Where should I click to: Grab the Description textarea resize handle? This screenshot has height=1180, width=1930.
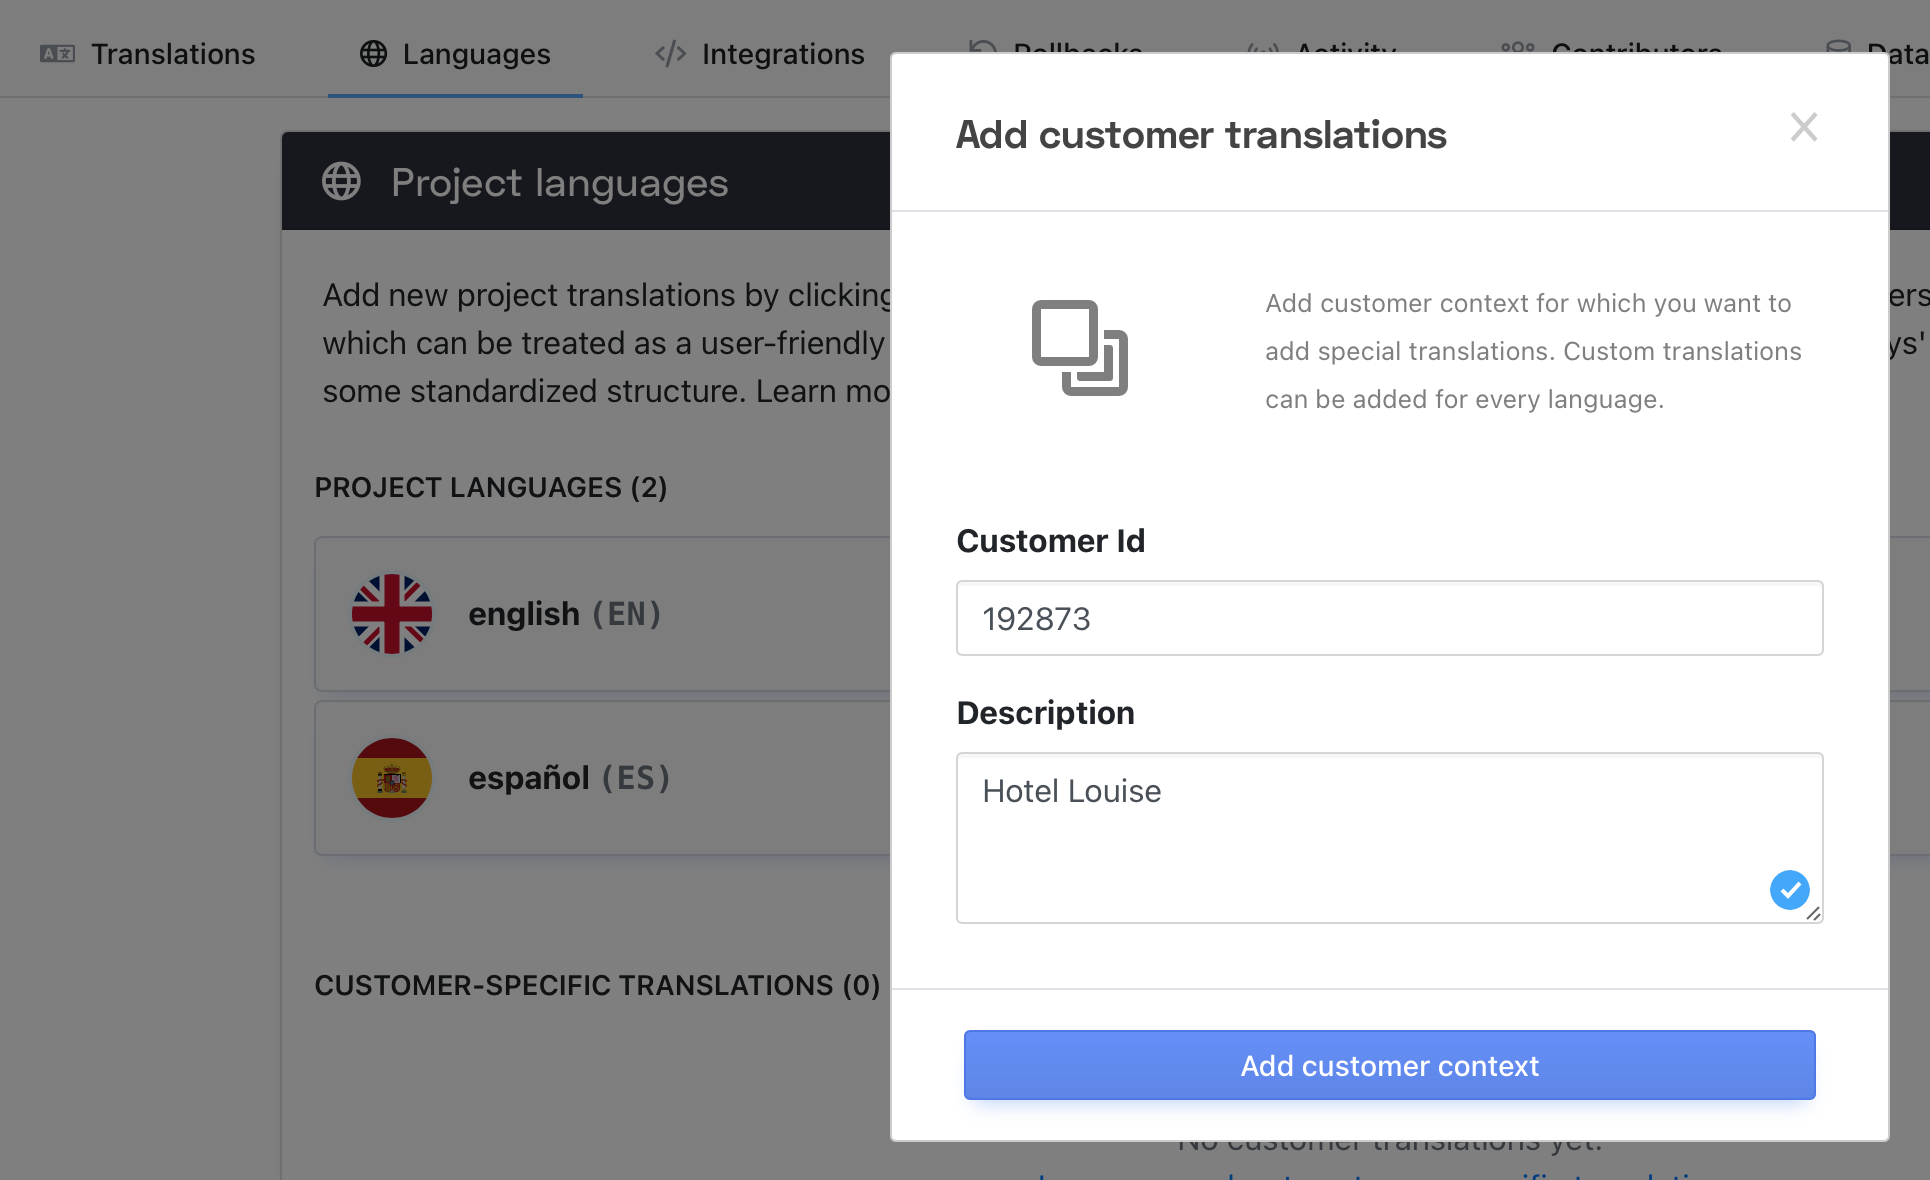(x=1813, y=913)
